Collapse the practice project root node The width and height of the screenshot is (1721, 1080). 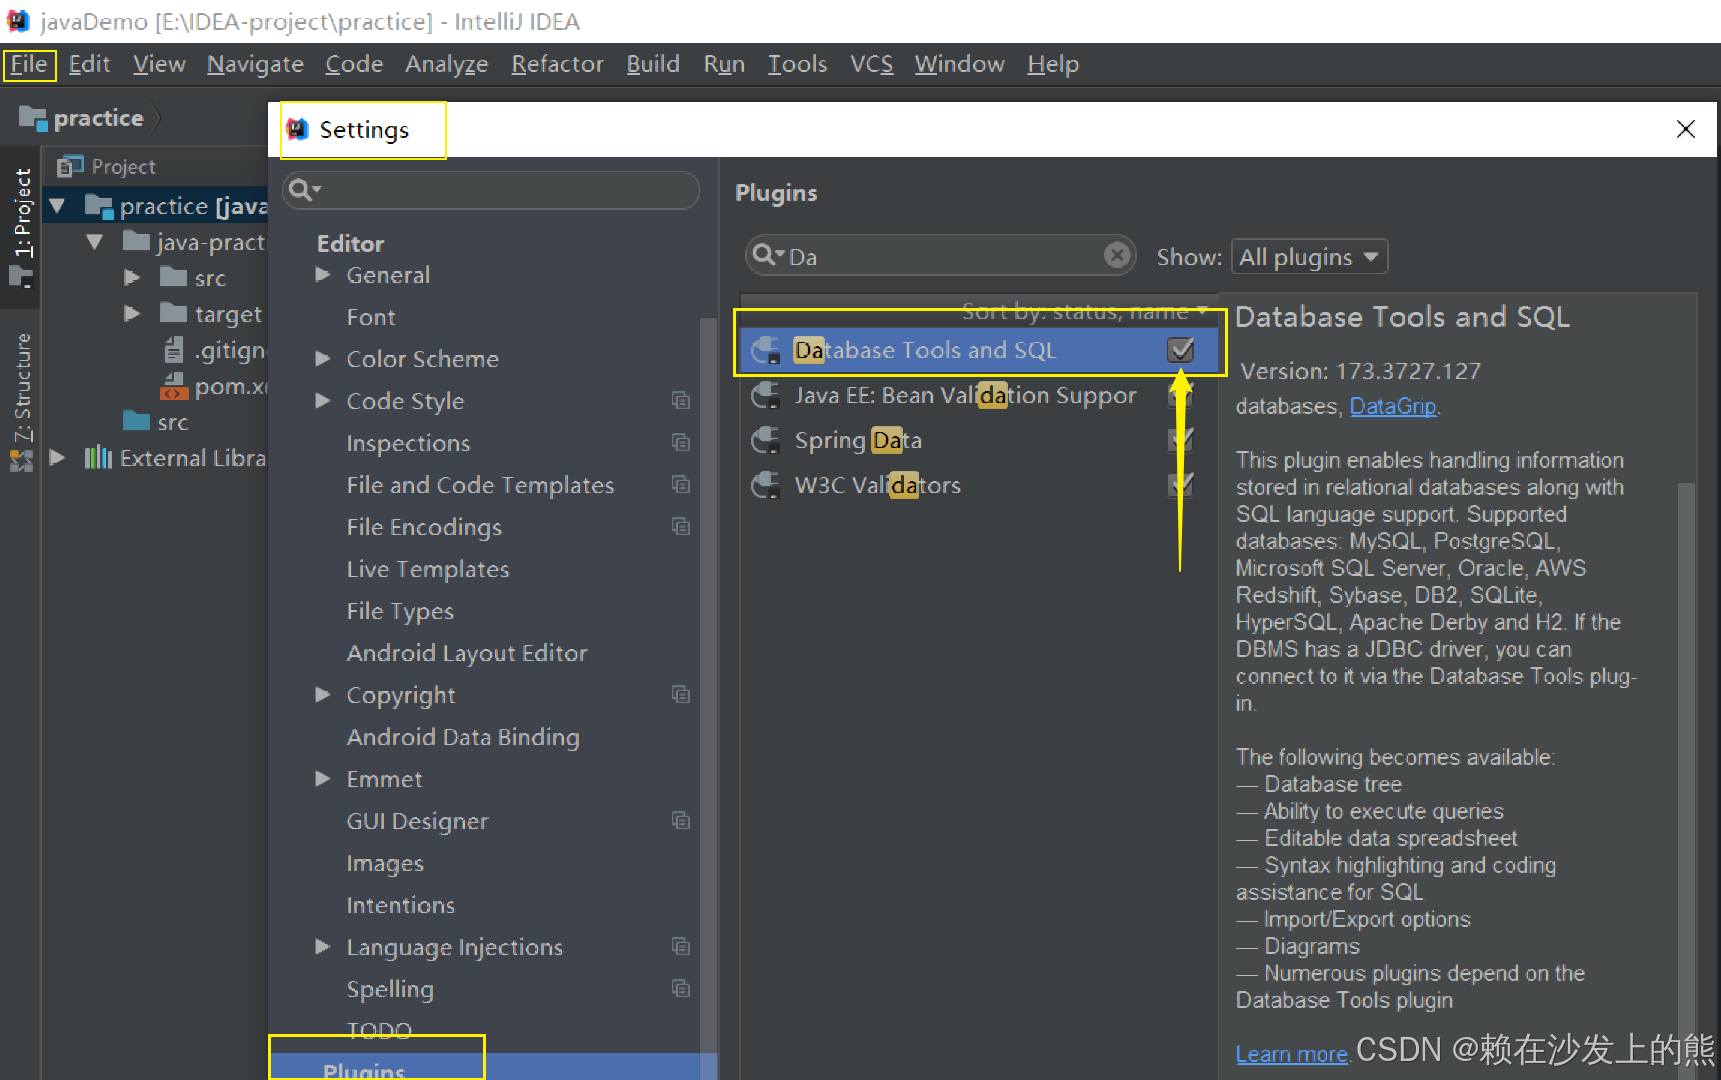pos(58,206)
